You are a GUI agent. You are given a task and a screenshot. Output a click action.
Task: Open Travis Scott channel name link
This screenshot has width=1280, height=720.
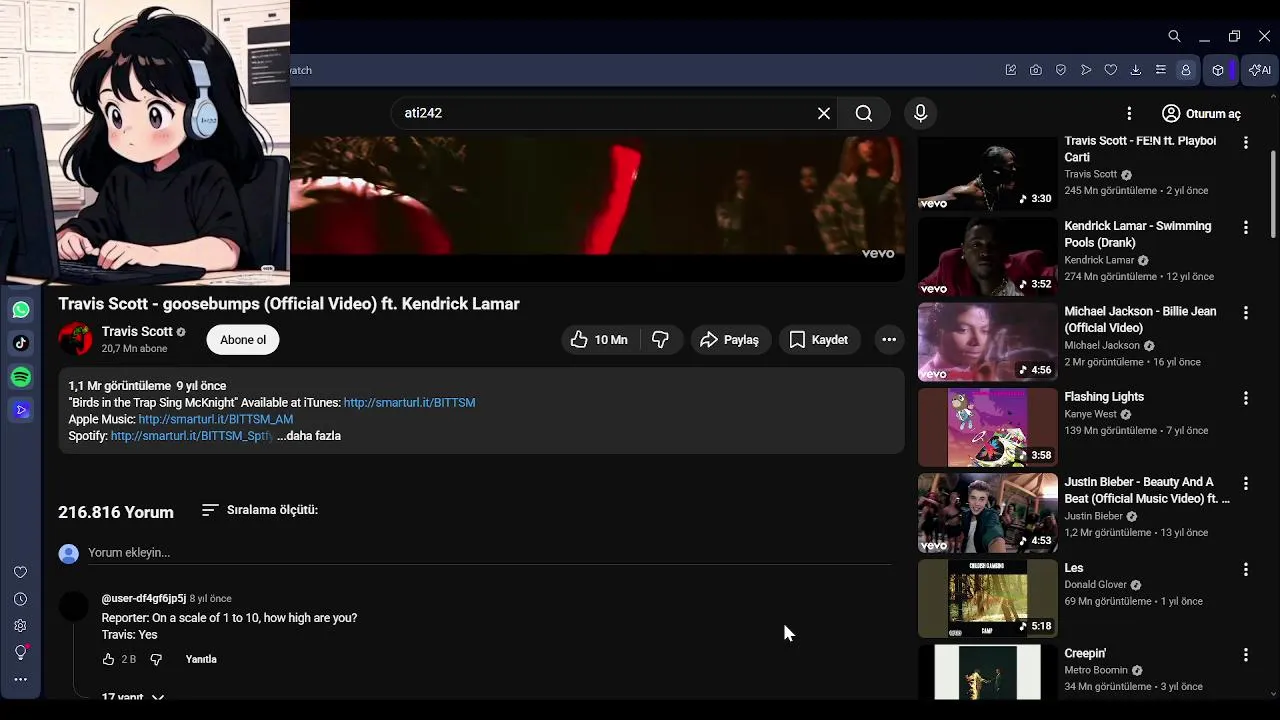point(137,332)
